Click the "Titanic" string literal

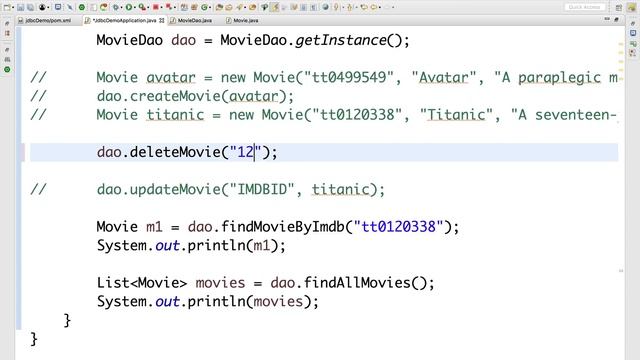tap(456, 115)
